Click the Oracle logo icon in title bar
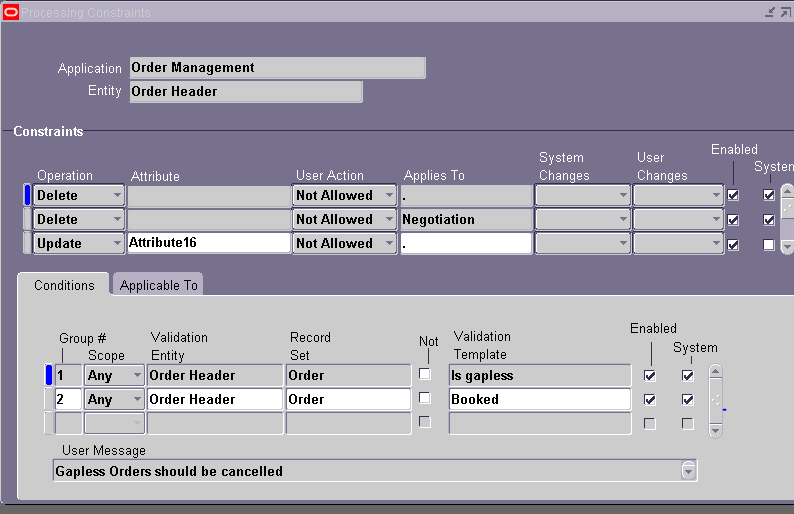 tap(11, 12)
